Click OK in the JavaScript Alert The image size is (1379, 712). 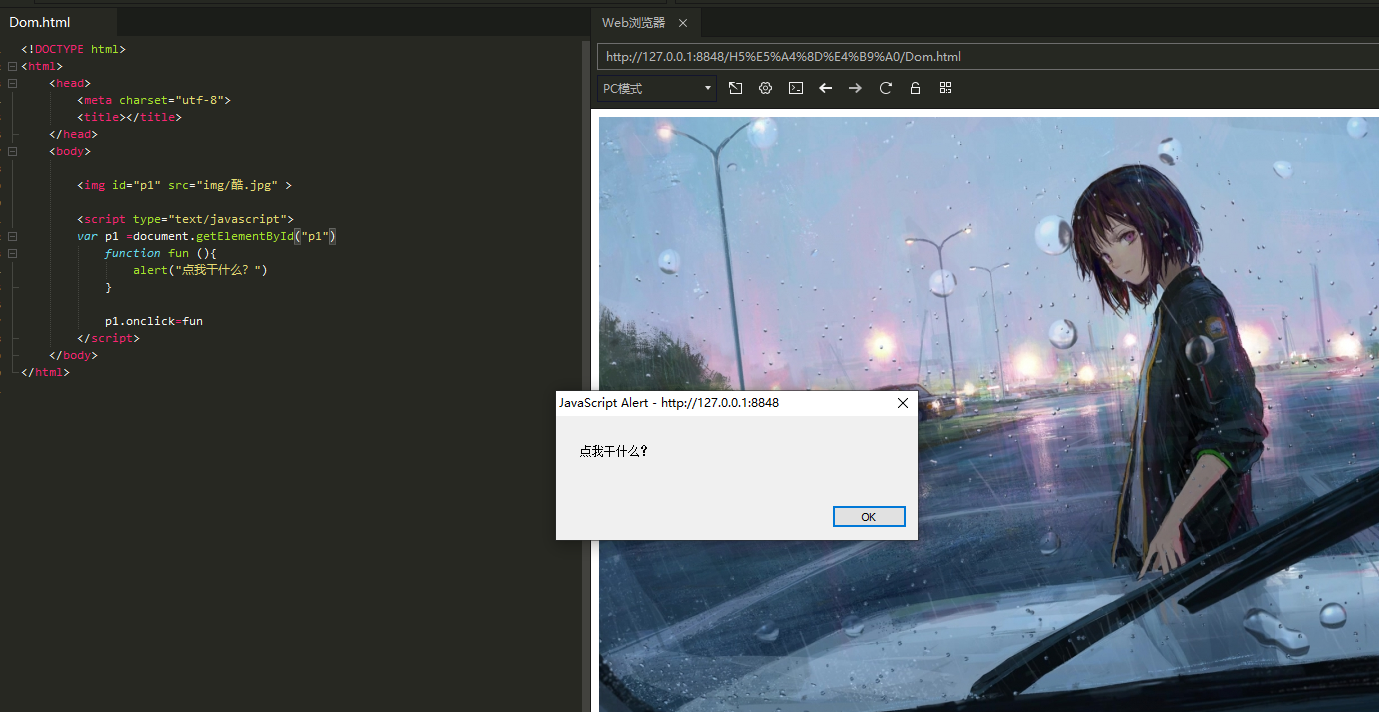coord(868,516)
